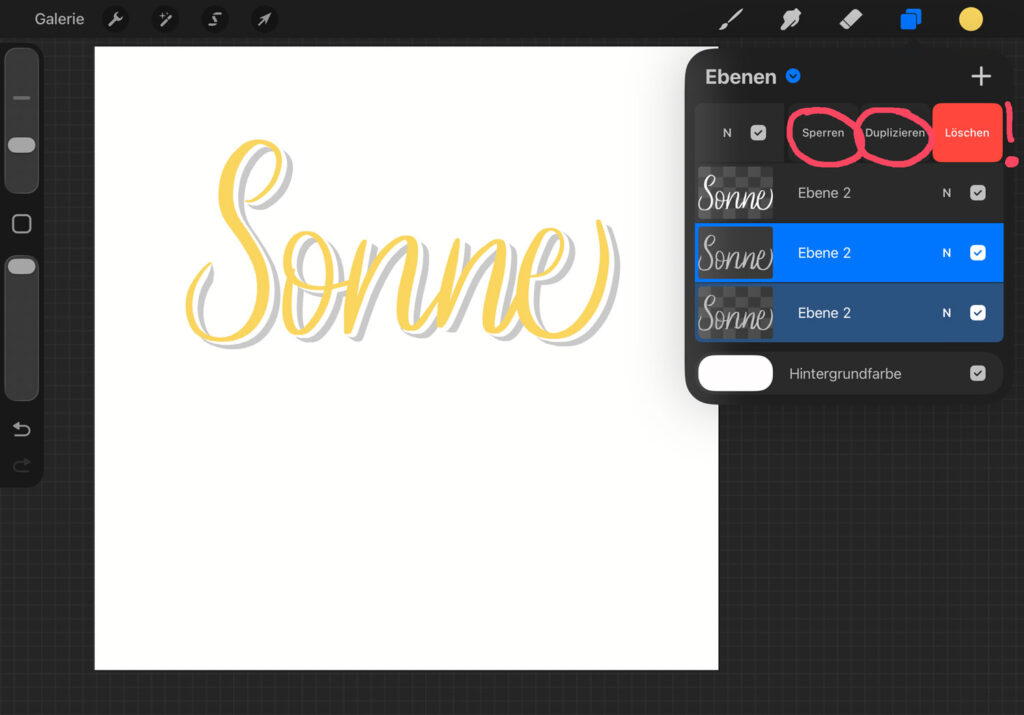Toggle visibility of dark-blue Ebene 2 layer

(x=978, y=313)
